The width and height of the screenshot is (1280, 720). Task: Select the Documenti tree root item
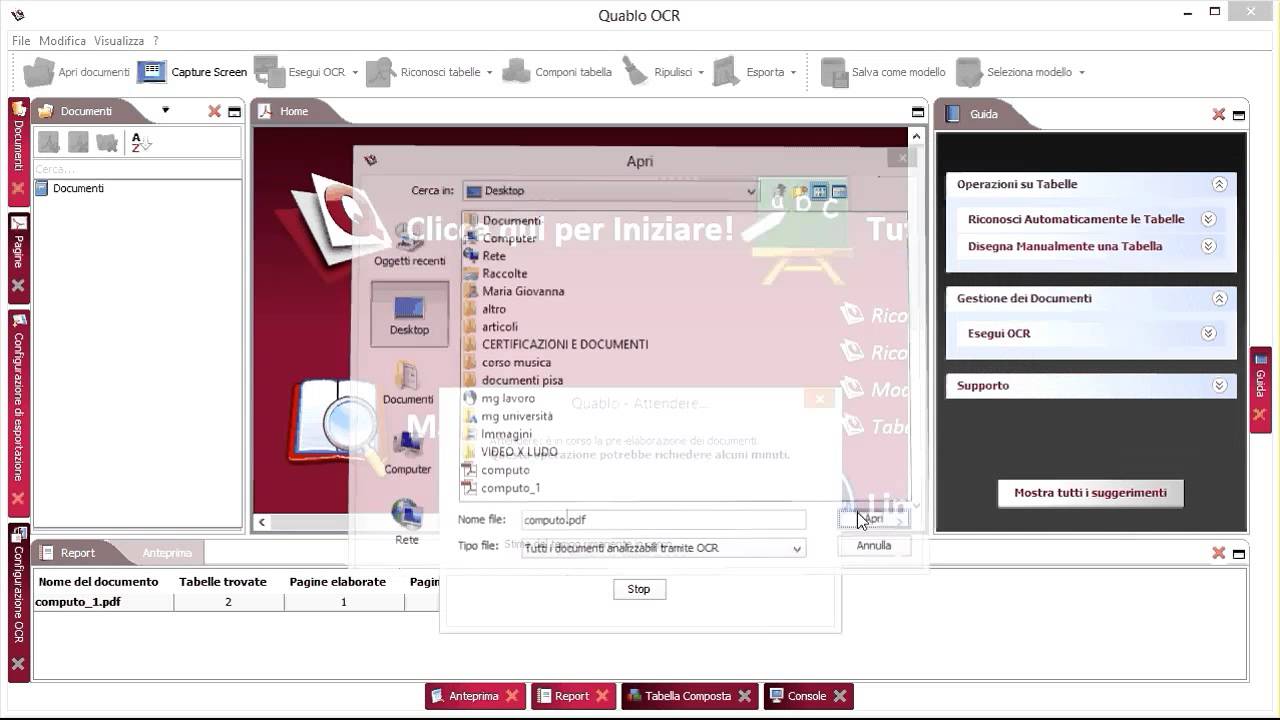pos(78,188)
